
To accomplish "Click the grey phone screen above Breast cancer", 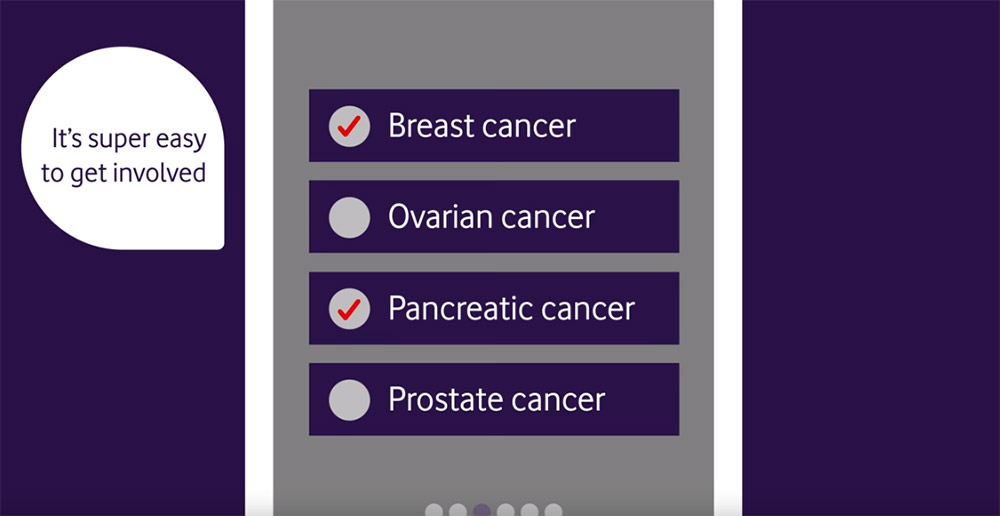I will (x=493, y=45).
